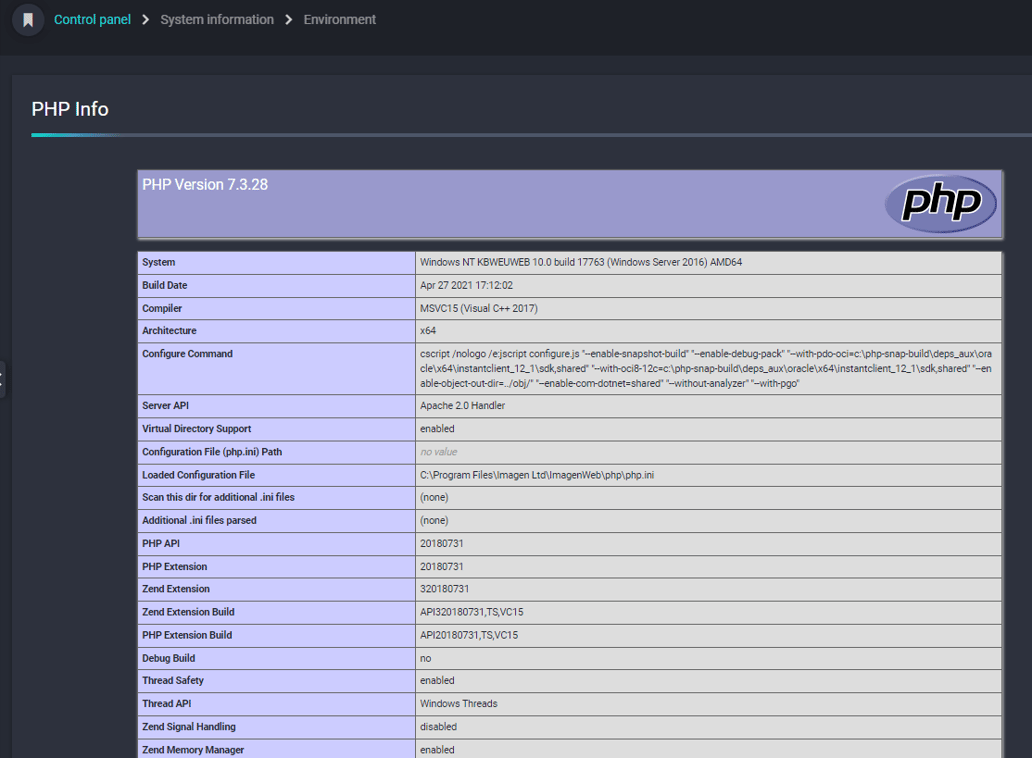
Task: Click 'Scan this dir for additional .ini files'
Action: (219, 497)
